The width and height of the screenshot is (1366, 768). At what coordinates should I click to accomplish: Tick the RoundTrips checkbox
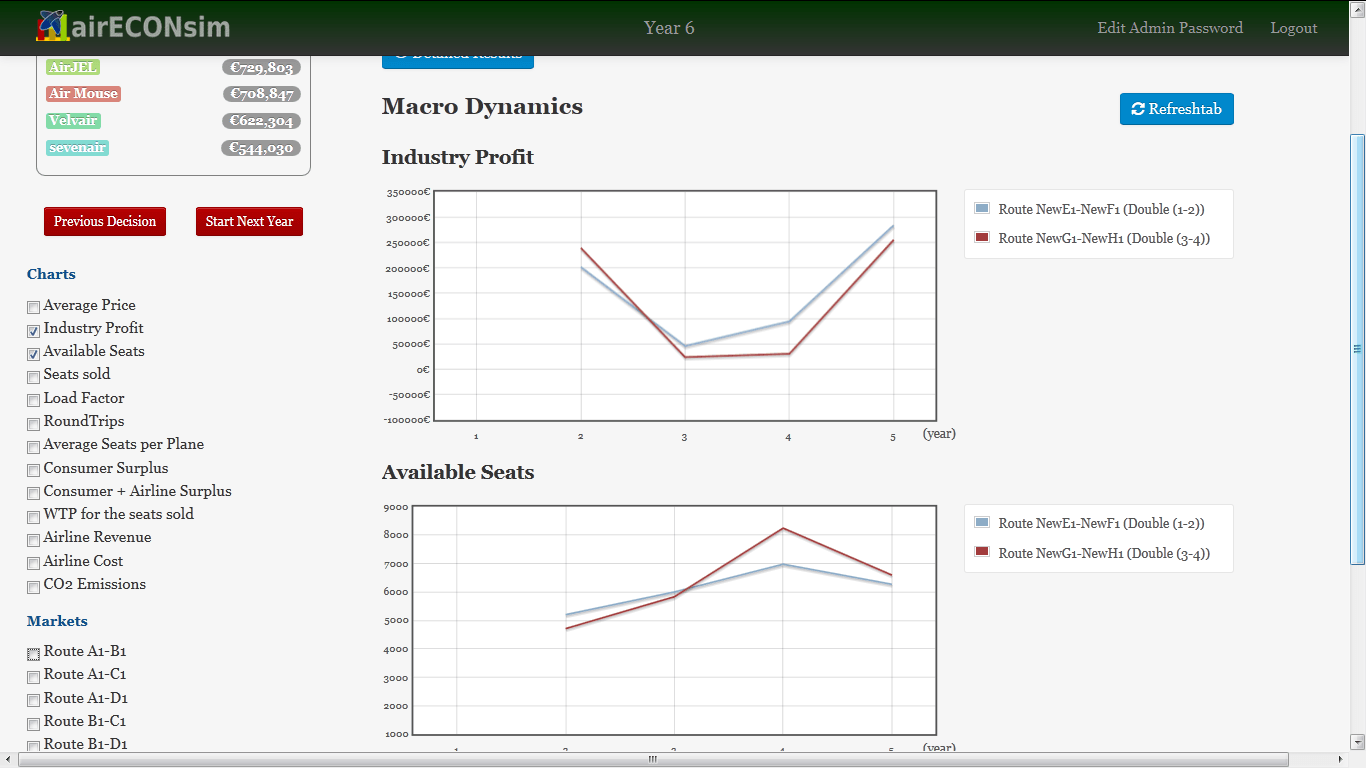point(33,423)
